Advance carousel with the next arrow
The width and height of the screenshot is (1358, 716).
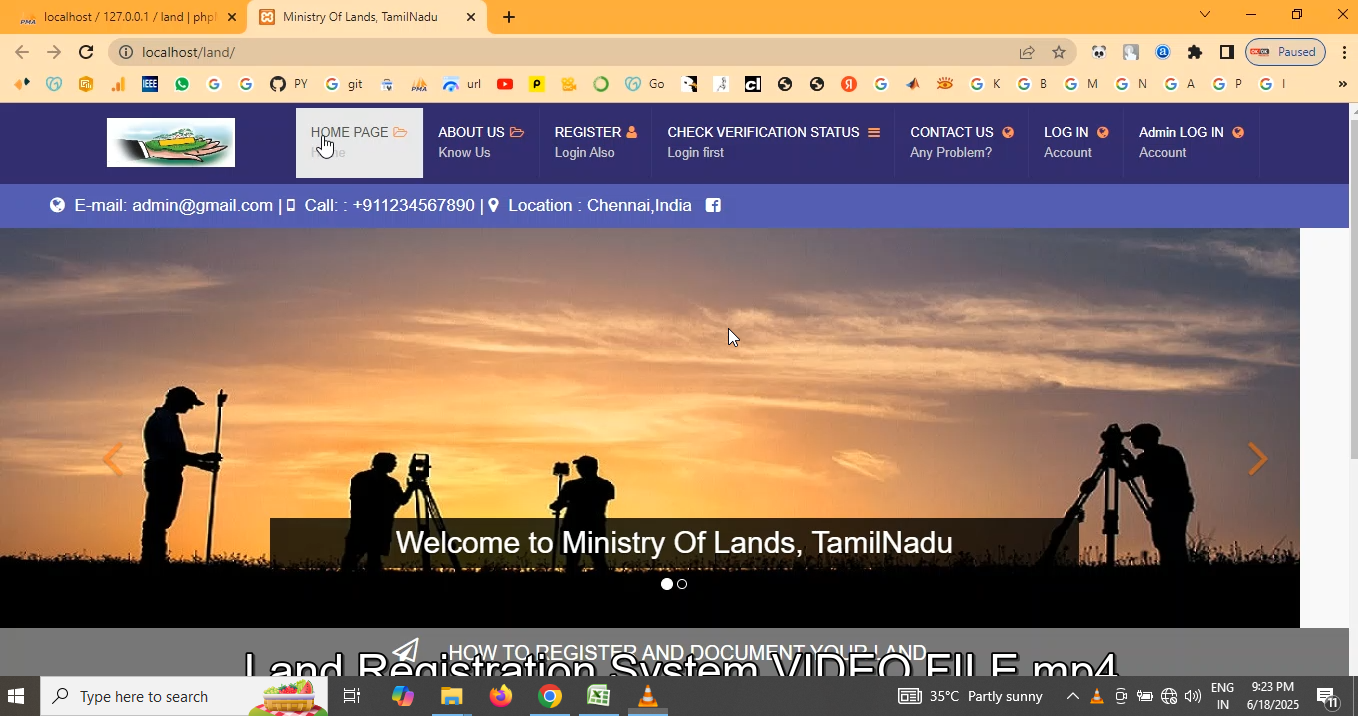1257,459
